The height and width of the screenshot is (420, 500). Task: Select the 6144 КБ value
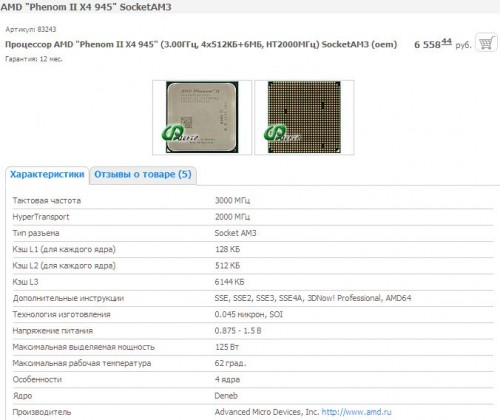pos(229,282)
